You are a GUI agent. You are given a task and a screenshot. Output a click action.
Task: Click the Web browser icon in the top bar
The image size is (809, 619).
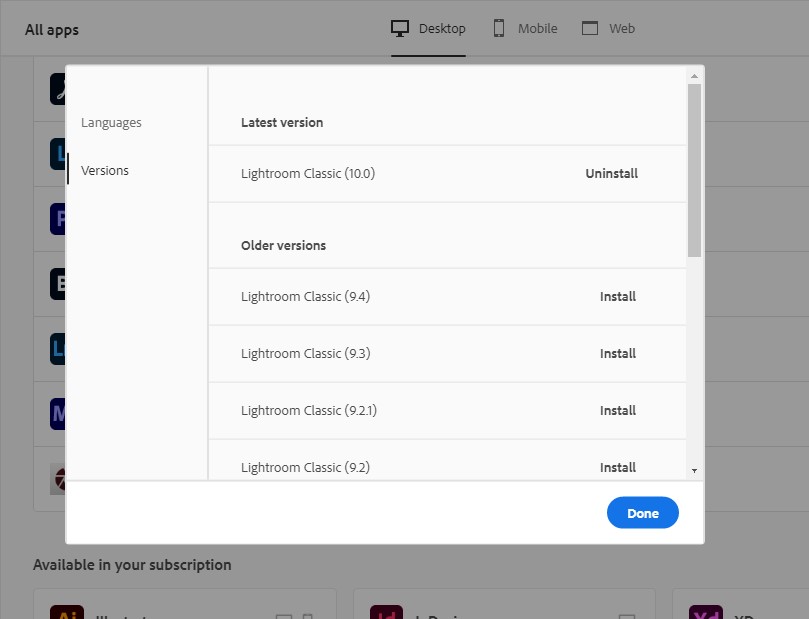click(x=590, y=28)
